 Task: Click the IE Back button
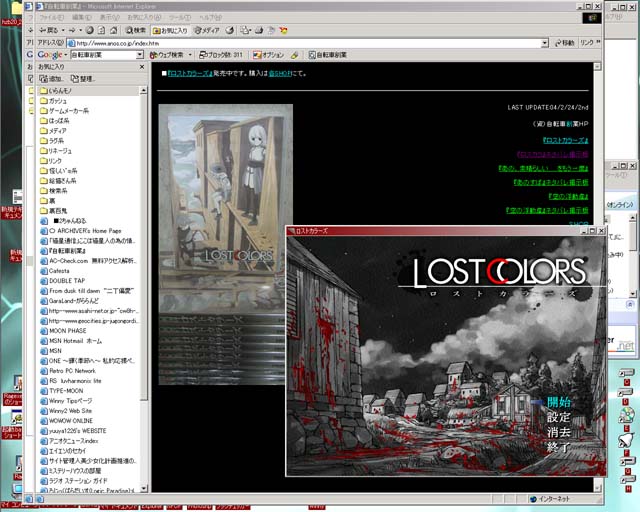coord(48,30)
